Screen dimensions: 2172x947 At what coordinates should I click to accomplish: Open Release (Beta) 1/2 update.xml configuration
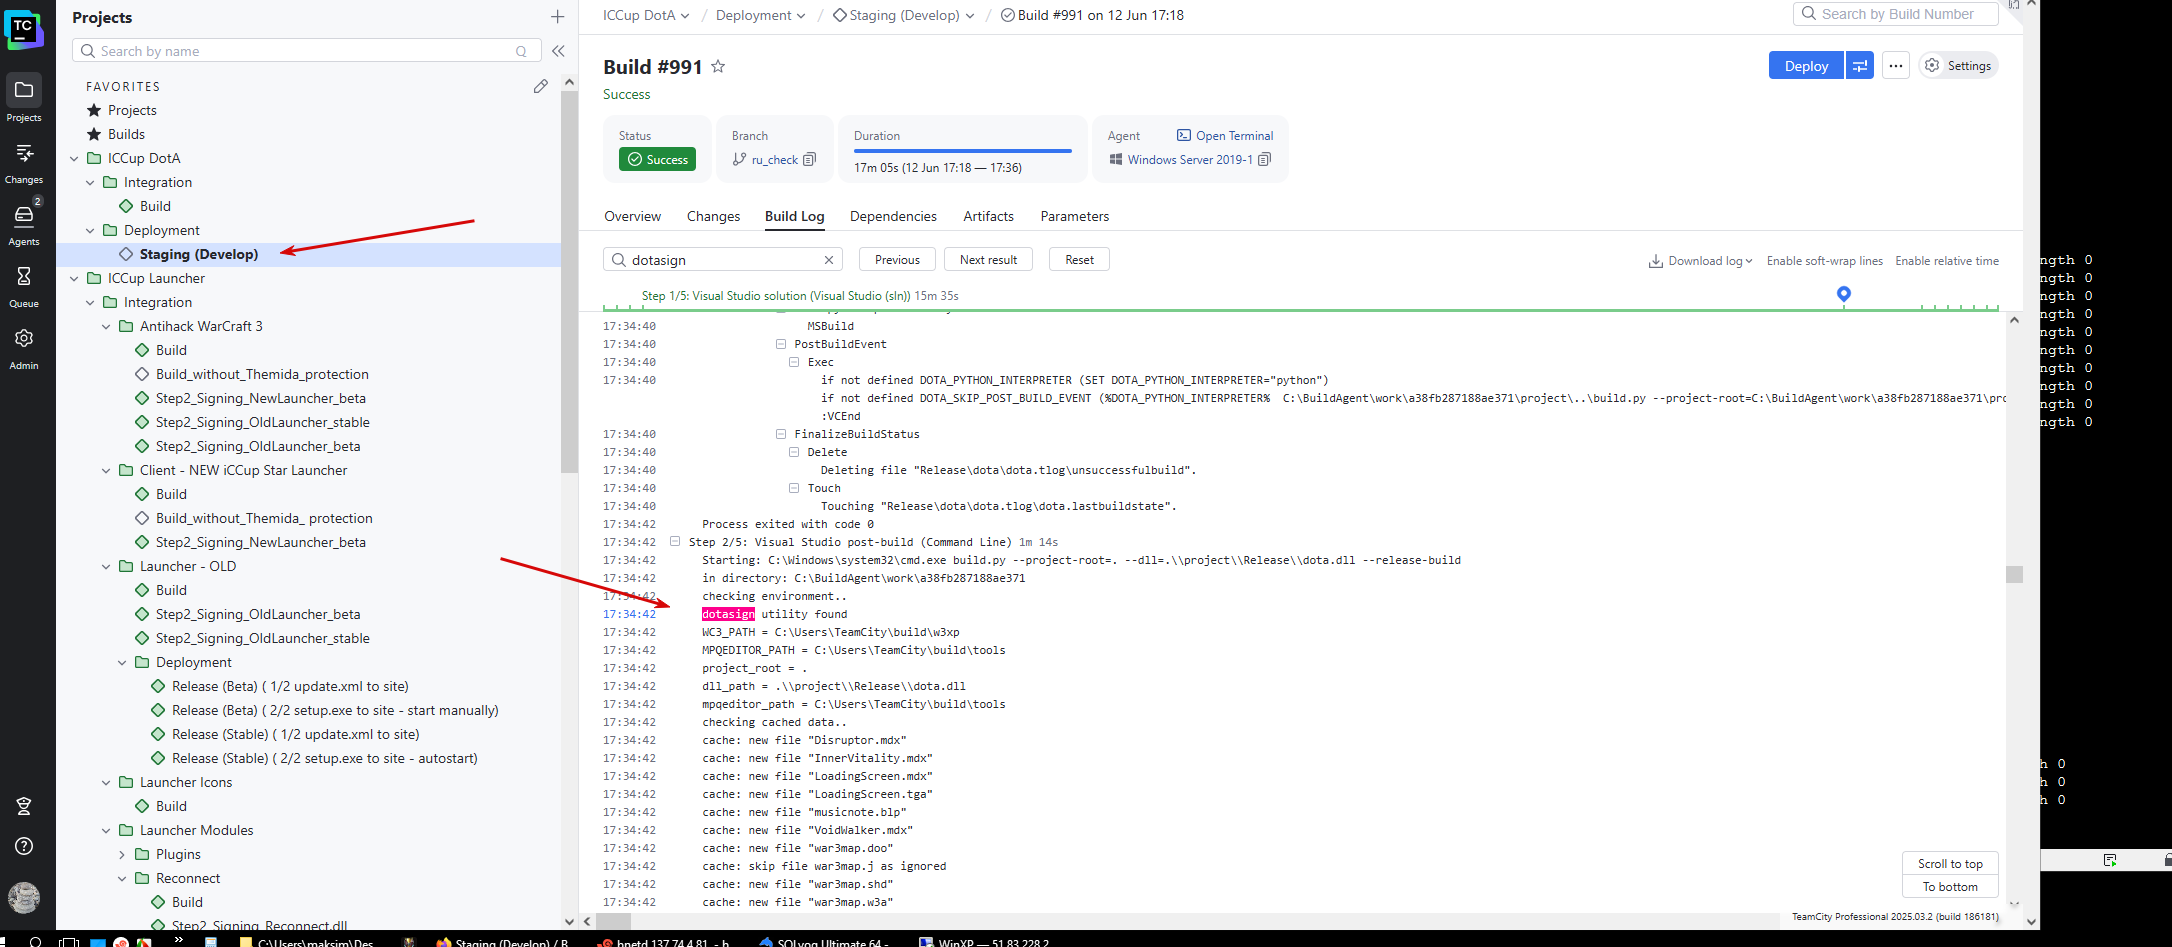click(x=290, y=686)
